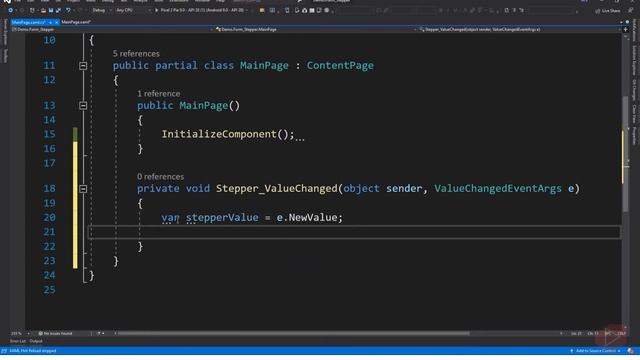Collapse the MainPage class region on line 11
Viewport: 640px width, 360px height.
[x=83, y=66]
